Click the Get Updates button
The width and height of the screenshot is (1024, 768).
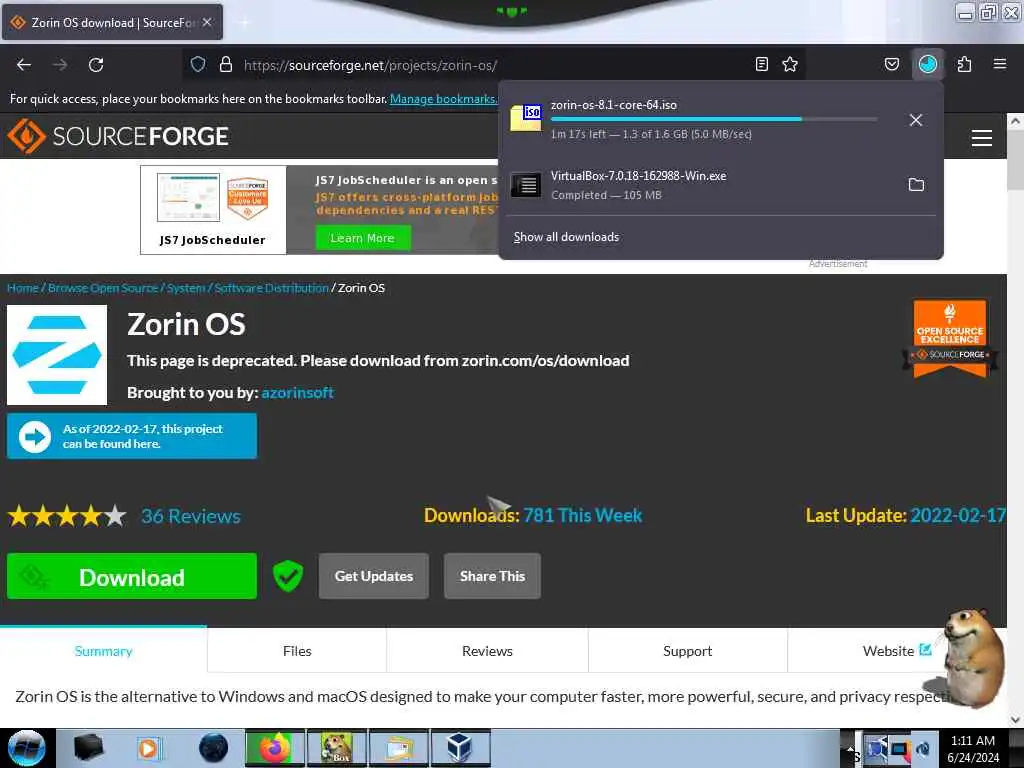pos(374,576)
